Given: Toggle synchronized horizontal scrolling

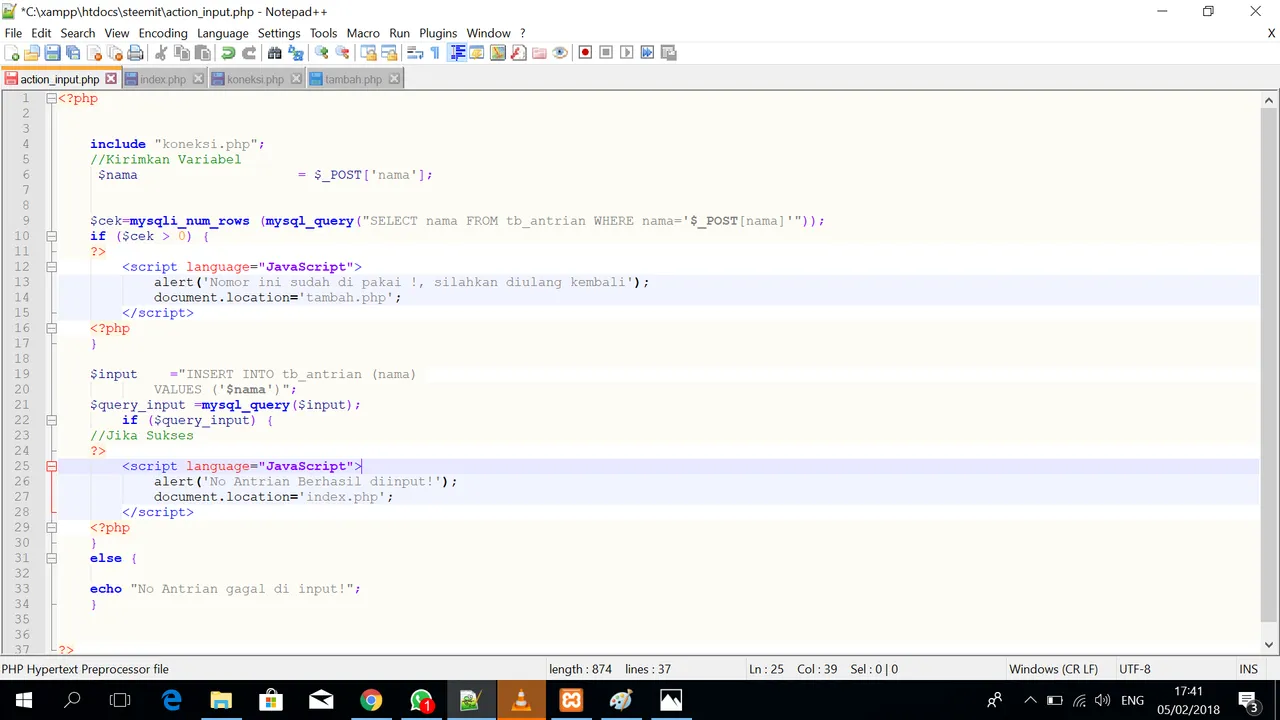Looking at the screenshot, I should (x=389, y=53).
